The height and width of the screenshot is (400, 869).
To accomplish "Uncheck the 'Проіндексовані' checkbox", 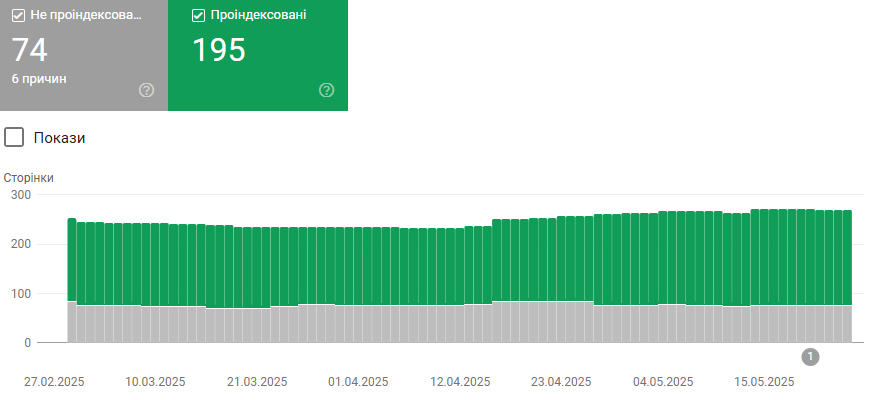I will 198,16.
